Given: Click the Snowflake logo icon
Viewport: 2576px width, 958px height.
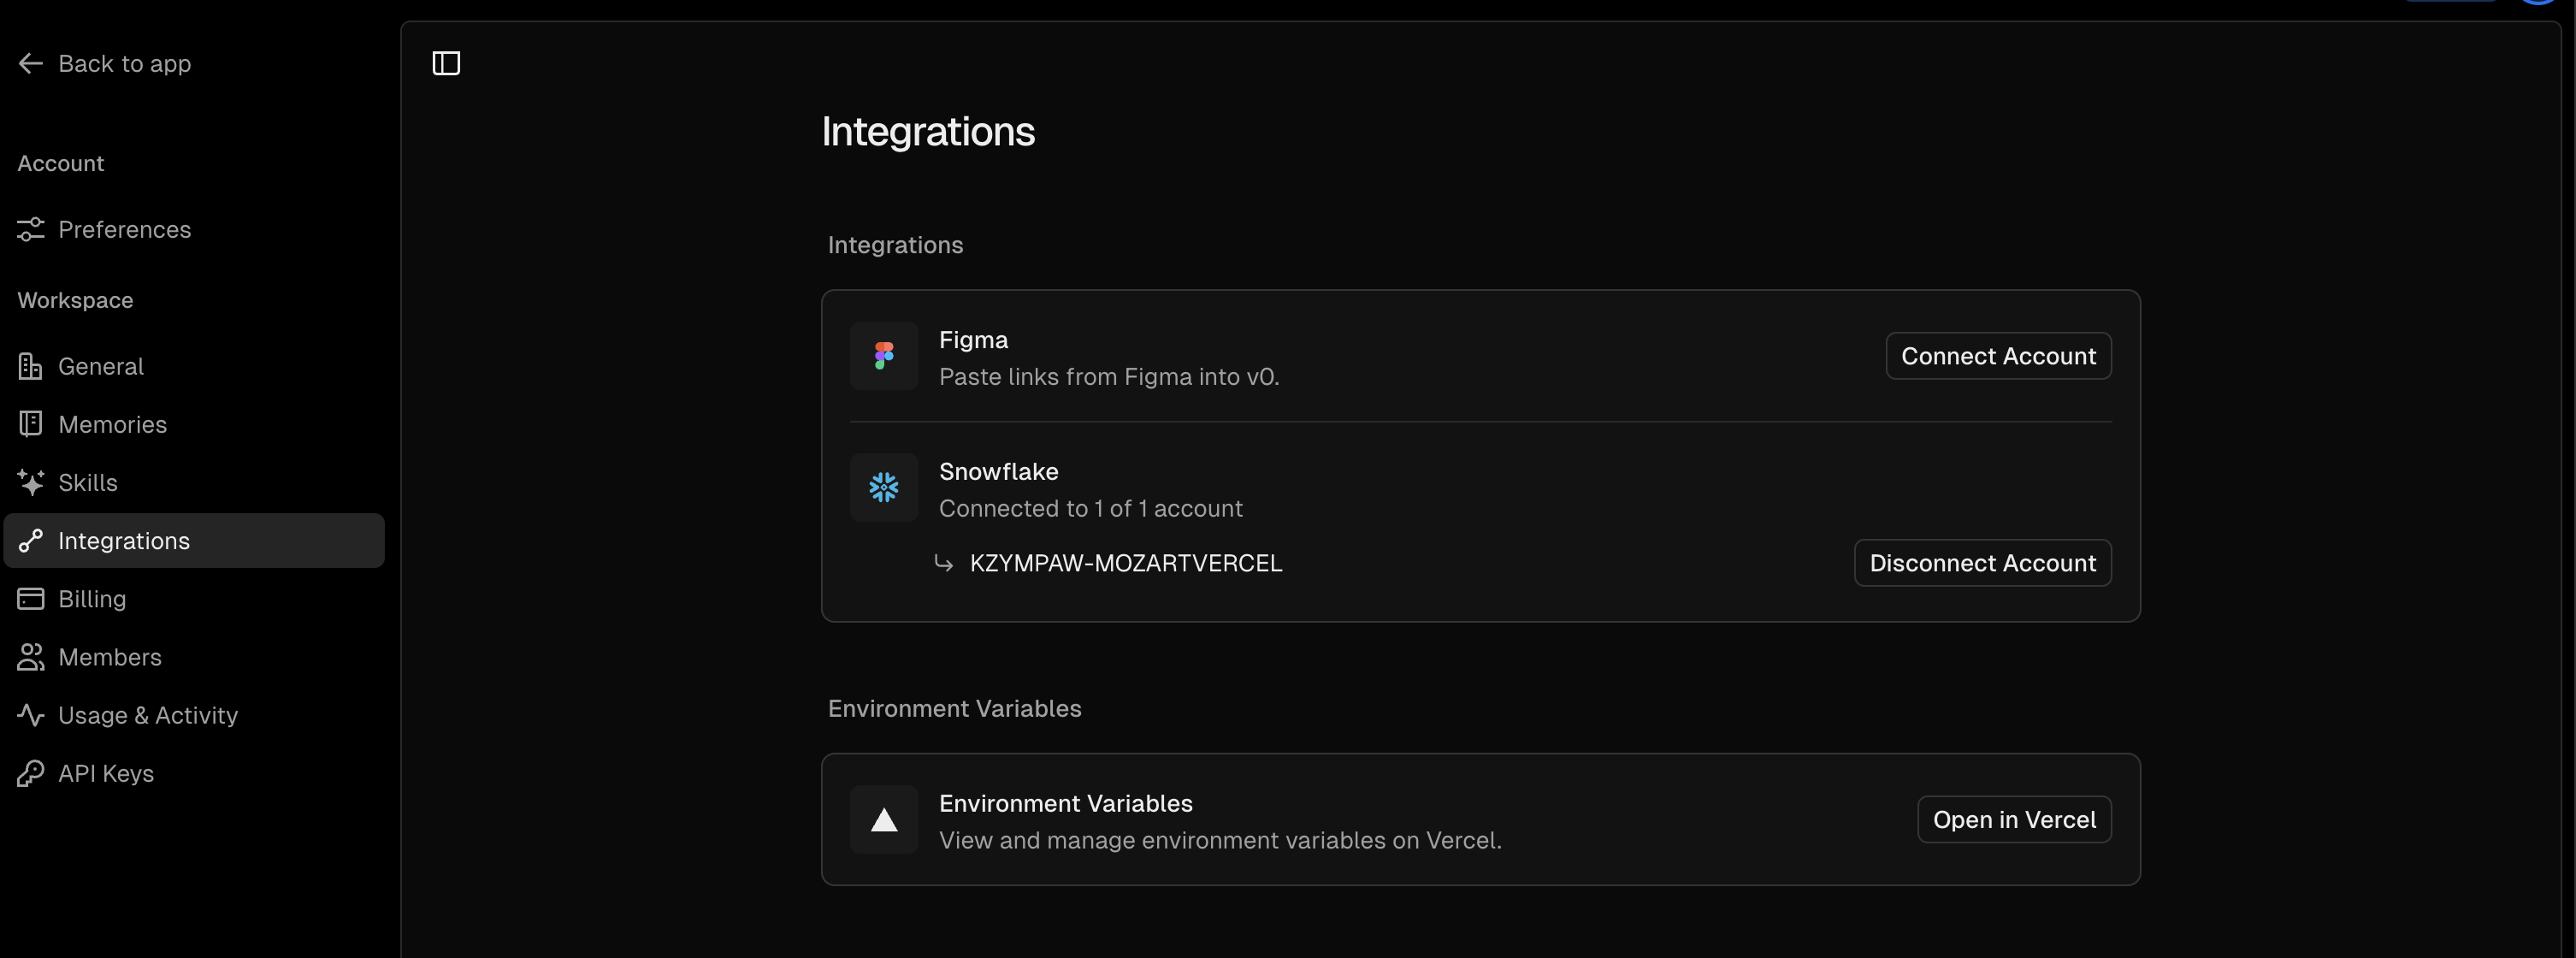Looking at the screenshot, I should pos(884,488).
